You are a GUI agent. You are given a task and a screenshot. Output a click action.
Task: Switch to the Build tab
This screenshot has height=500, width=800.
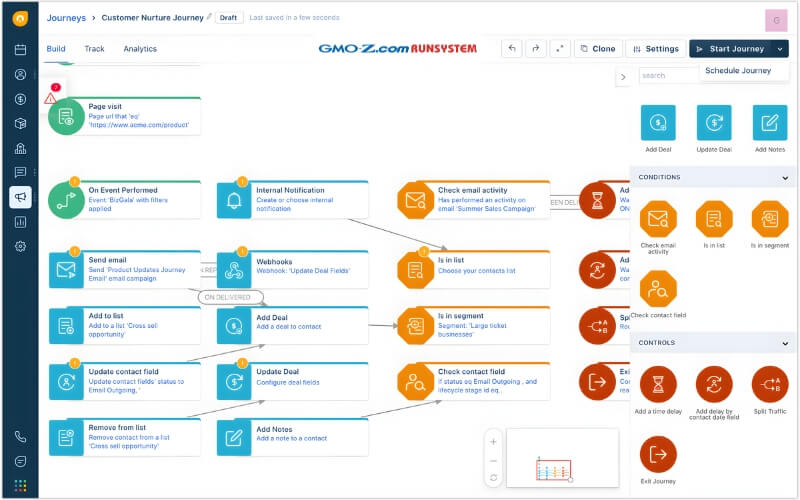click(x=56, y=49)
